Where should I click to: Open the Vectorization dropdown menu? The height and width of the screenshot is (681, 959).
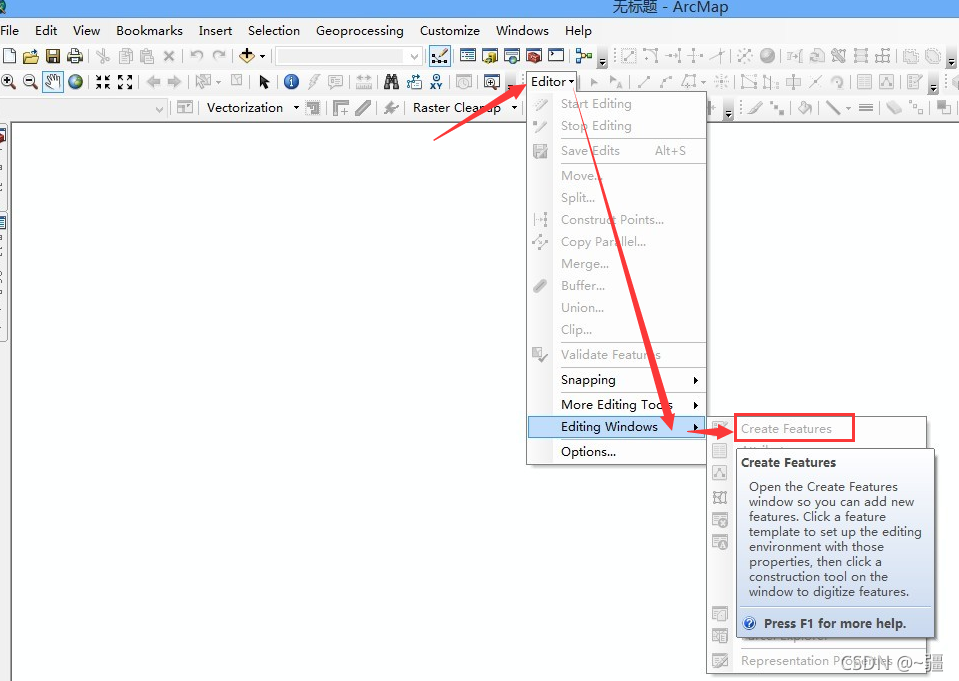253,108
